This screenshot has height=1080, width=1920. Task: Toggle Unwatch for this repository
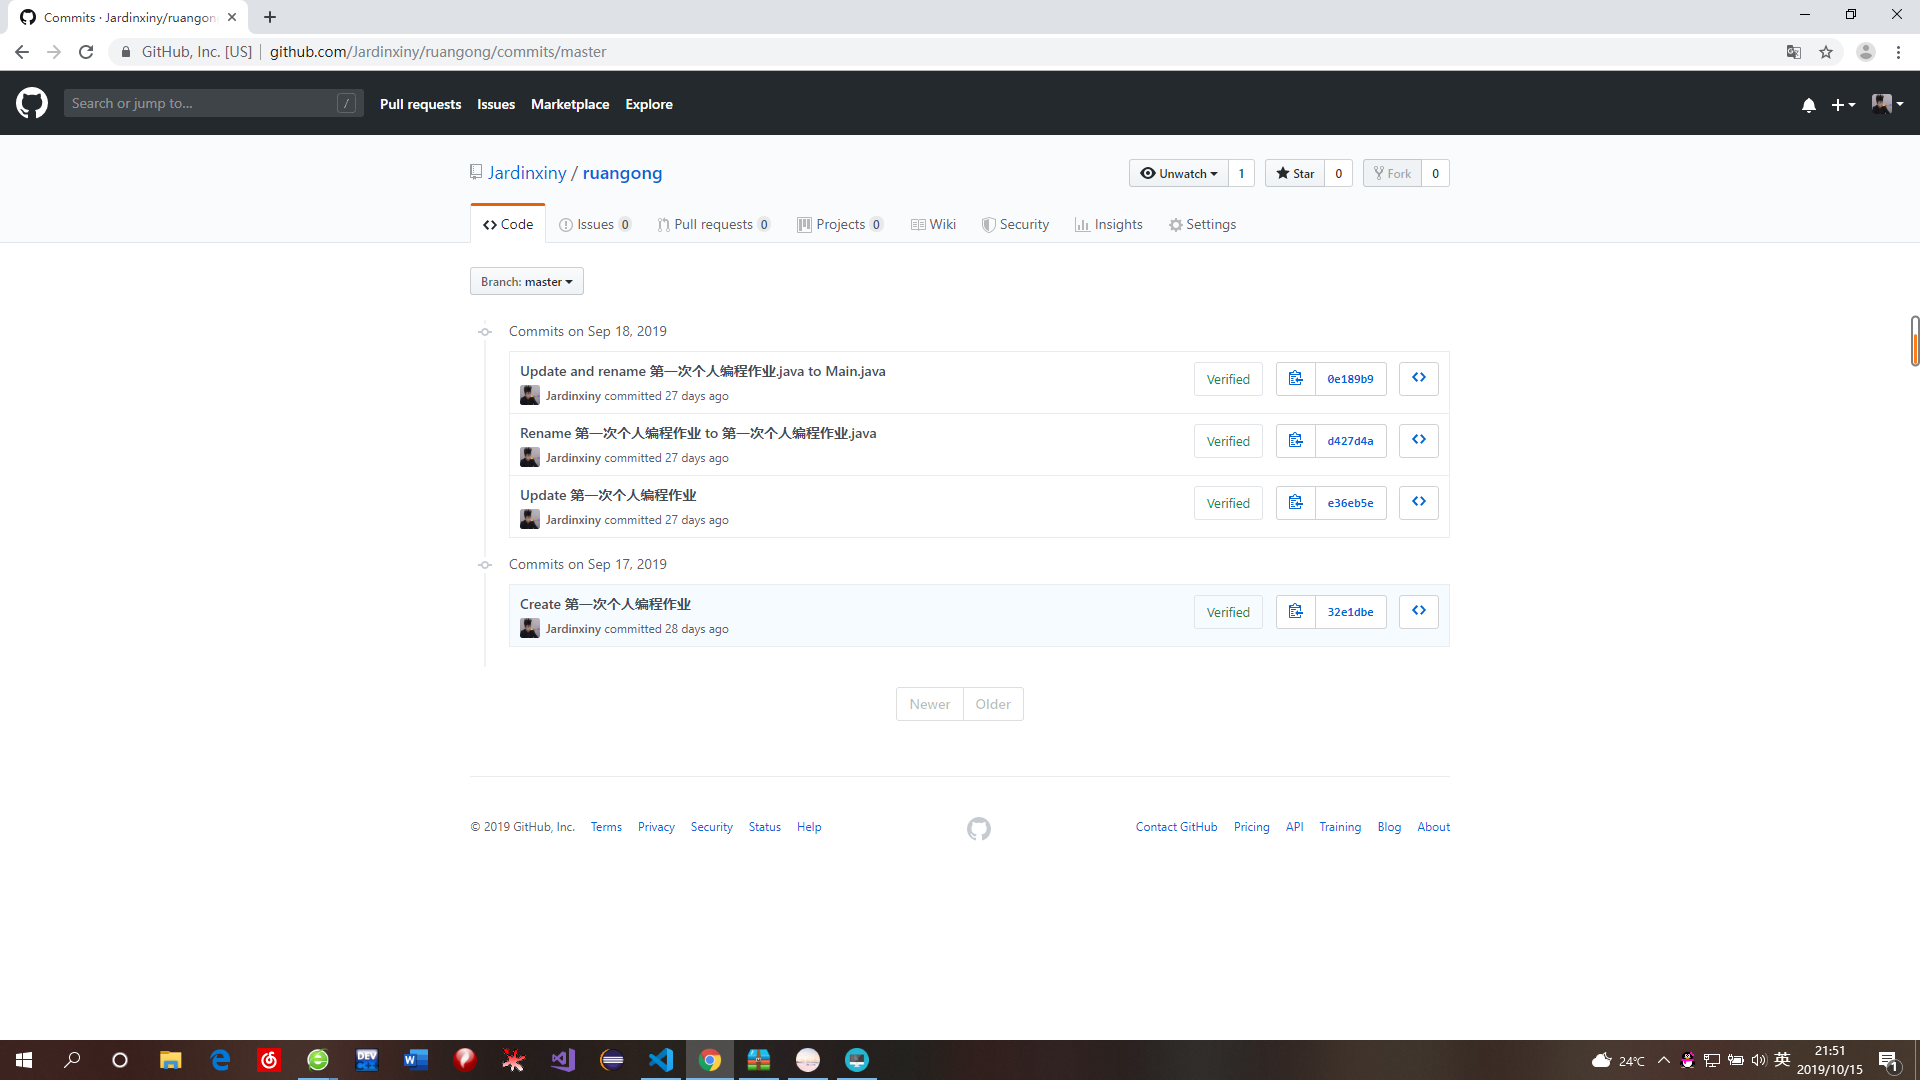click(1179, 173)
